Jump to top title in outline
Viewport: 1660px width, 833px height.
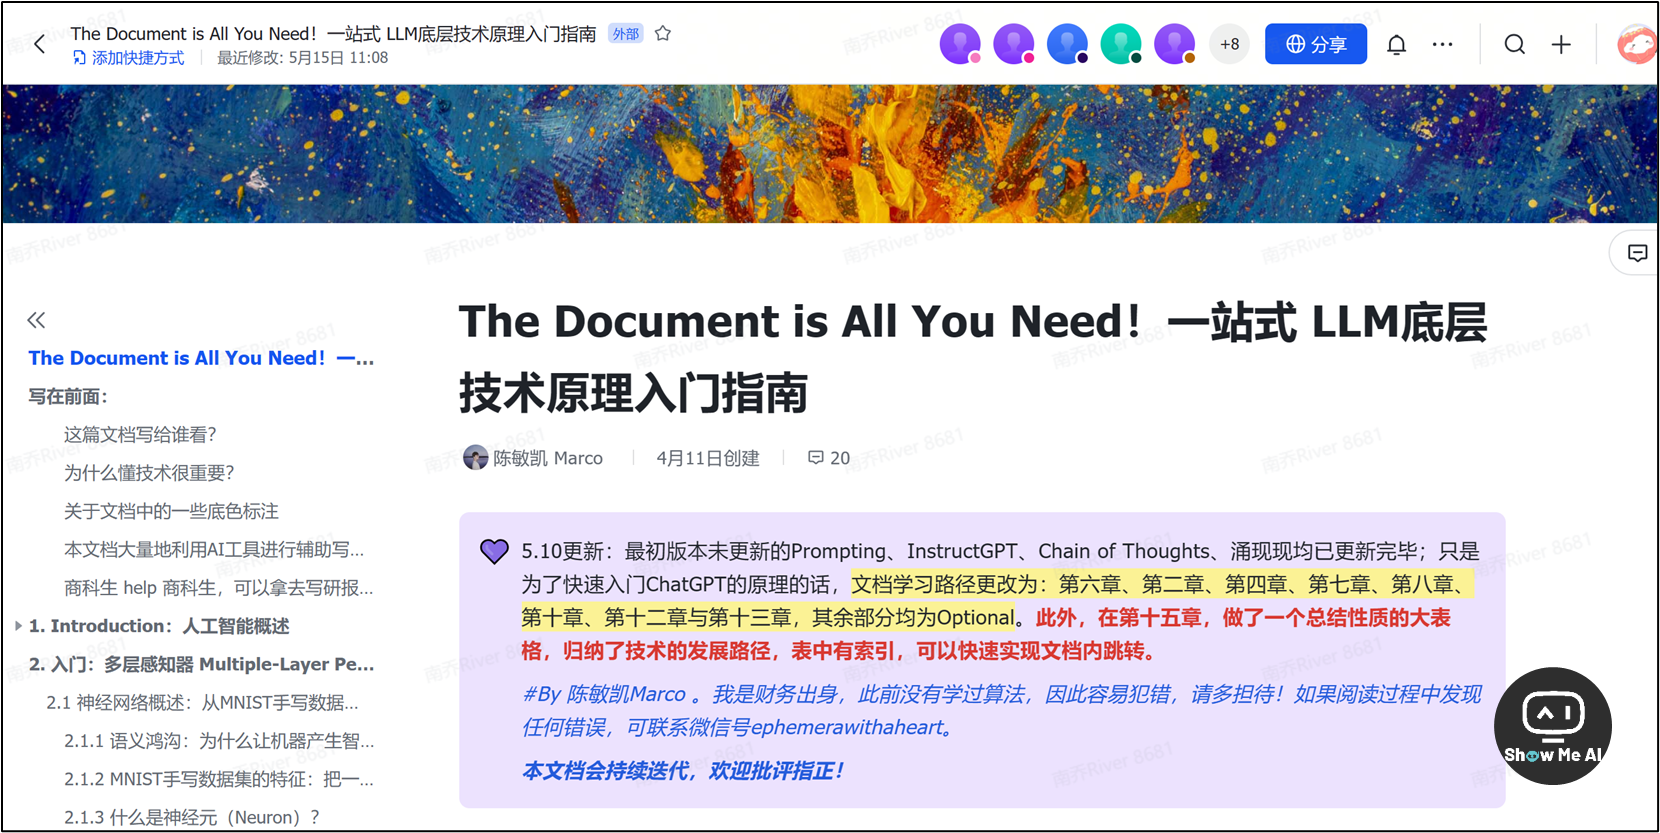click(x=201, y=358)
